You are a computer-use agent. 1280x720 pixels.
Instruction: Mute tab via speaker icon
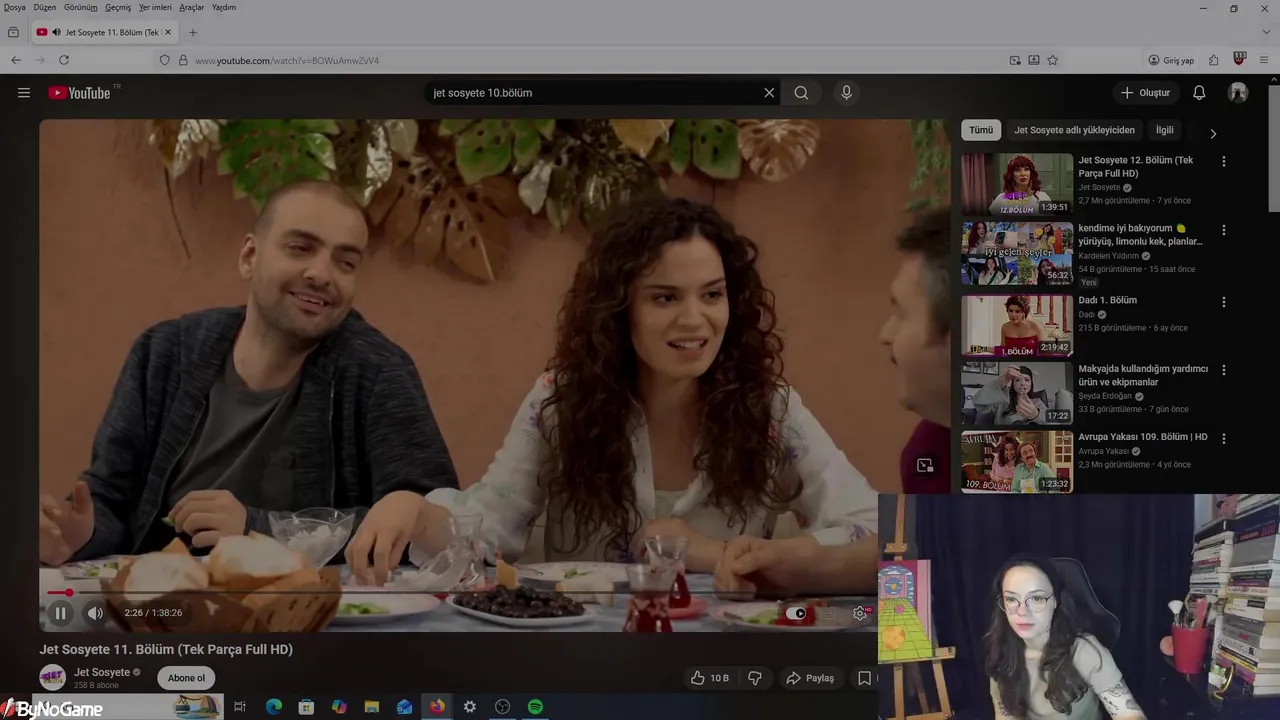coord(56,32)
